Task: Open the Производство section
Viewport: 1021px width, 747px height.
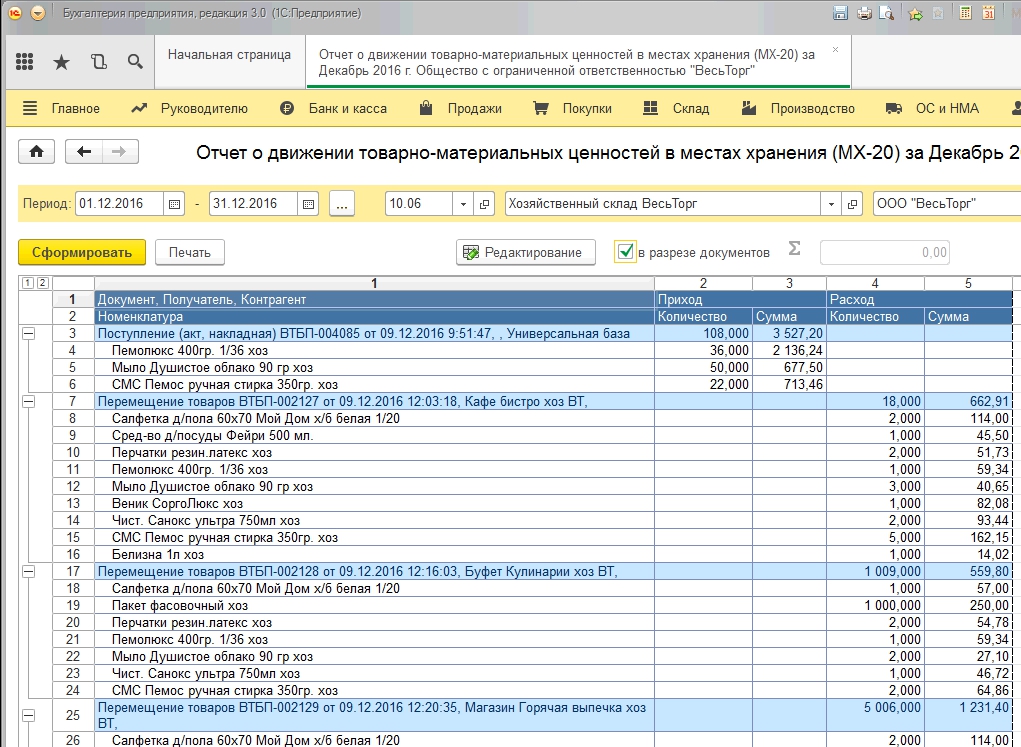Action: coord(798,109)
